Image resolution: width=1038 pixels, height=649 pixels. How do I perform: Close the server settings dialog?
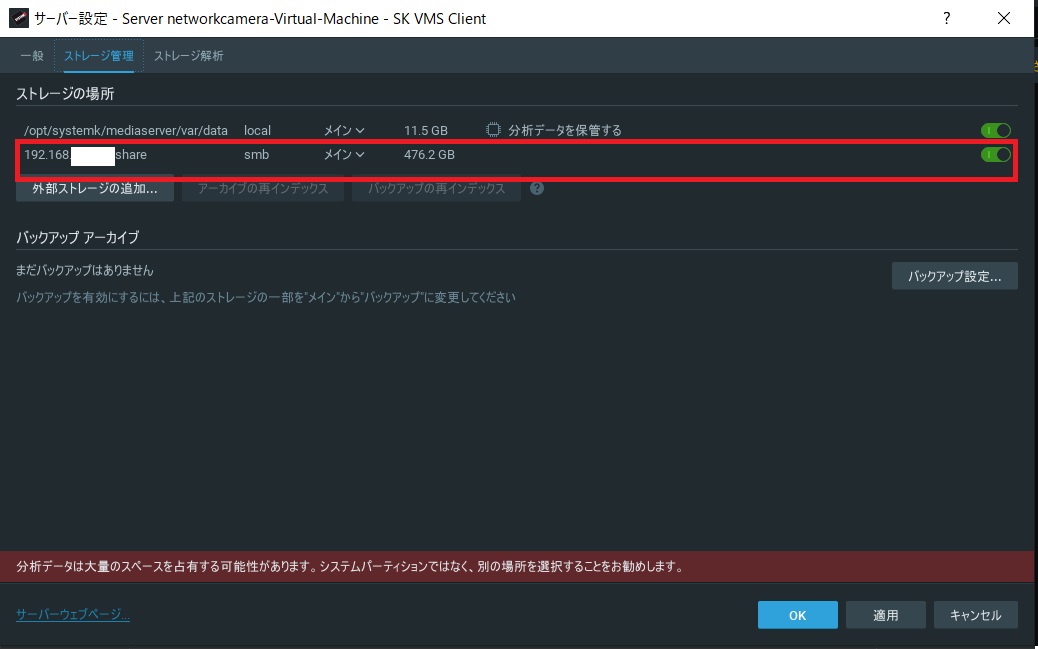pos(1004,19)
